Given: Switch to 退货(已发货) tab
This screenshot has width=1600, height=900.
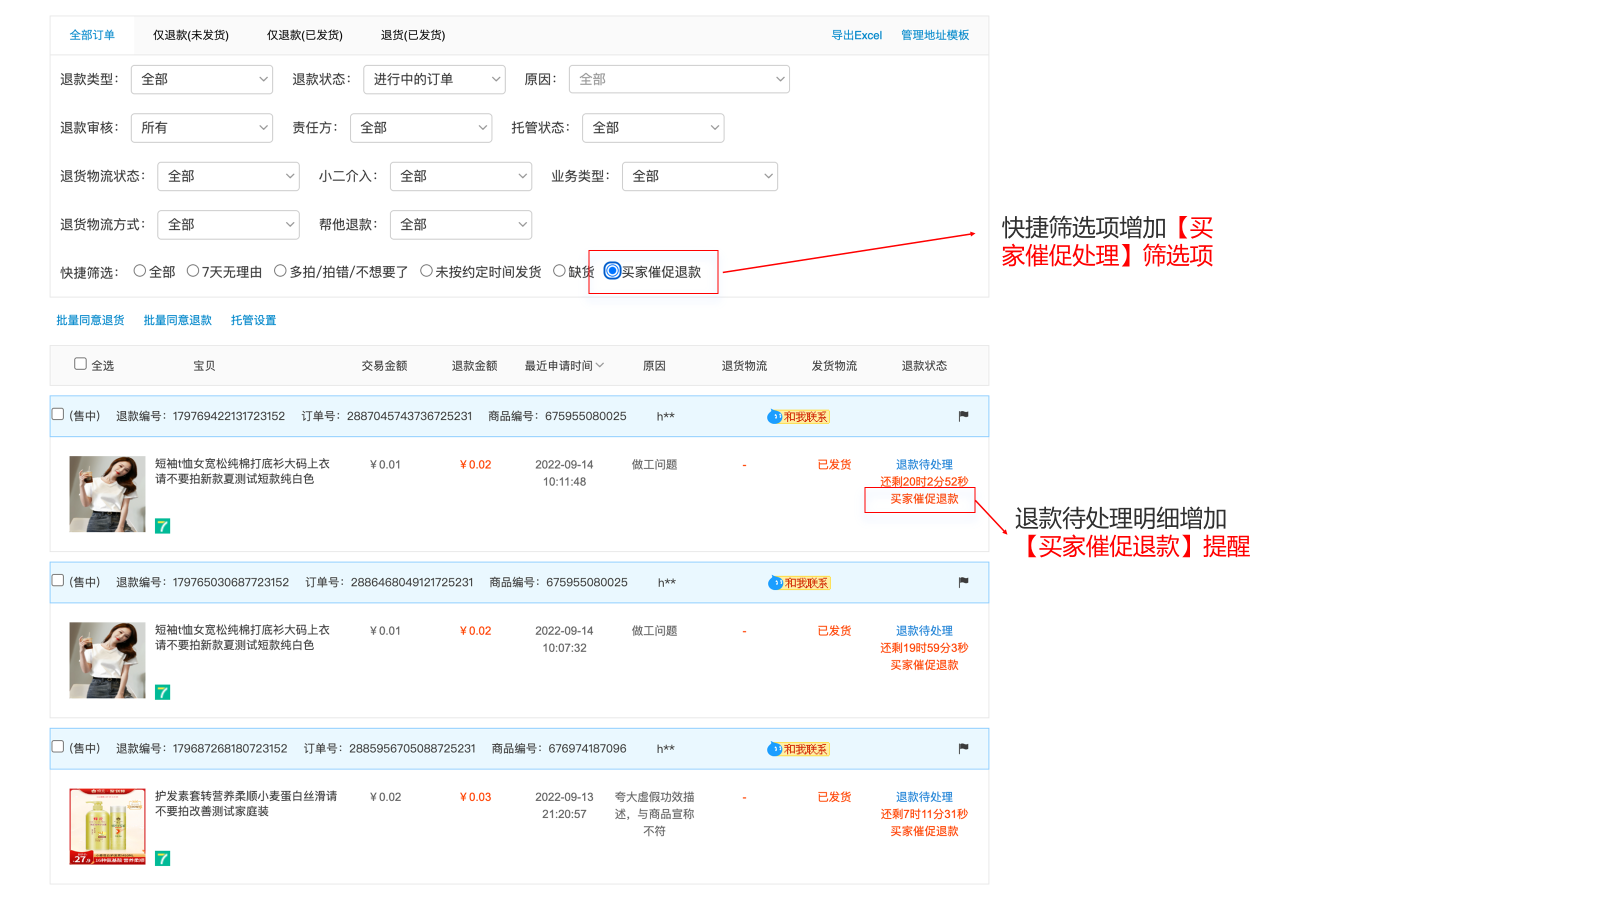Looking at the screenshot, I should pyautogui.click(x=412, y=35).
